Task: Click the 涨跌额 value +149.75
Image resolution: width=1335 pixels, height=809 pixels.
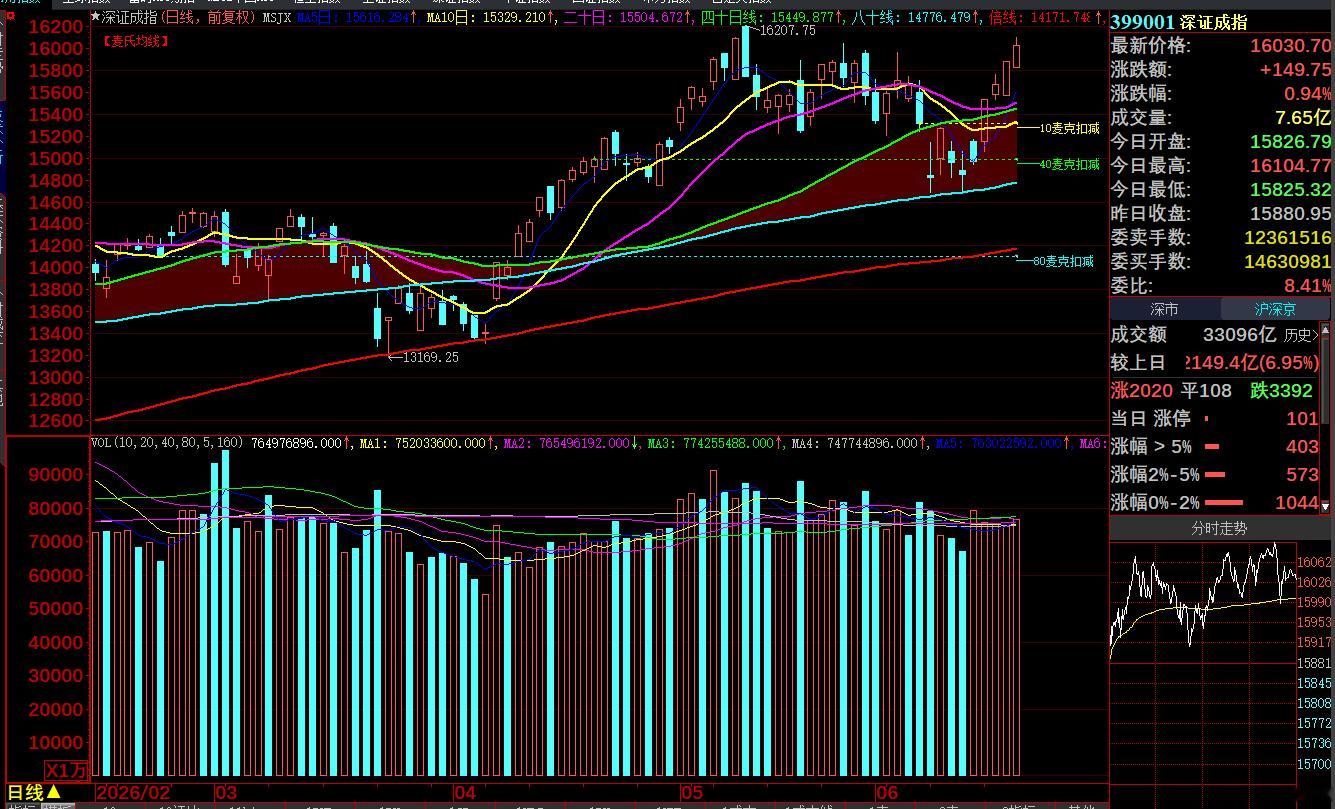Action: (x=1295, y=70)
